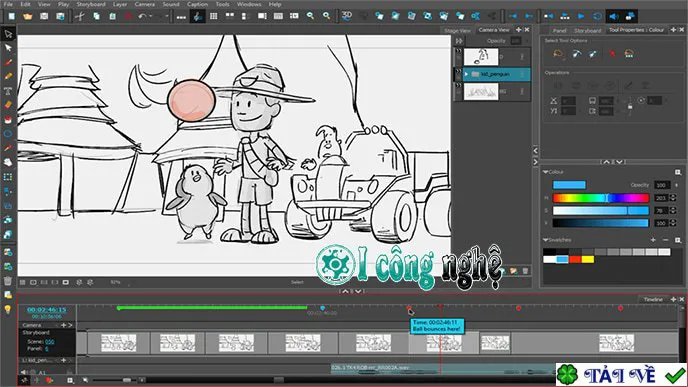Viewport: 688px width, 387px height.
Task: Switch to the Storyboard tab in the right panel
Action: (x=588, y=31)
